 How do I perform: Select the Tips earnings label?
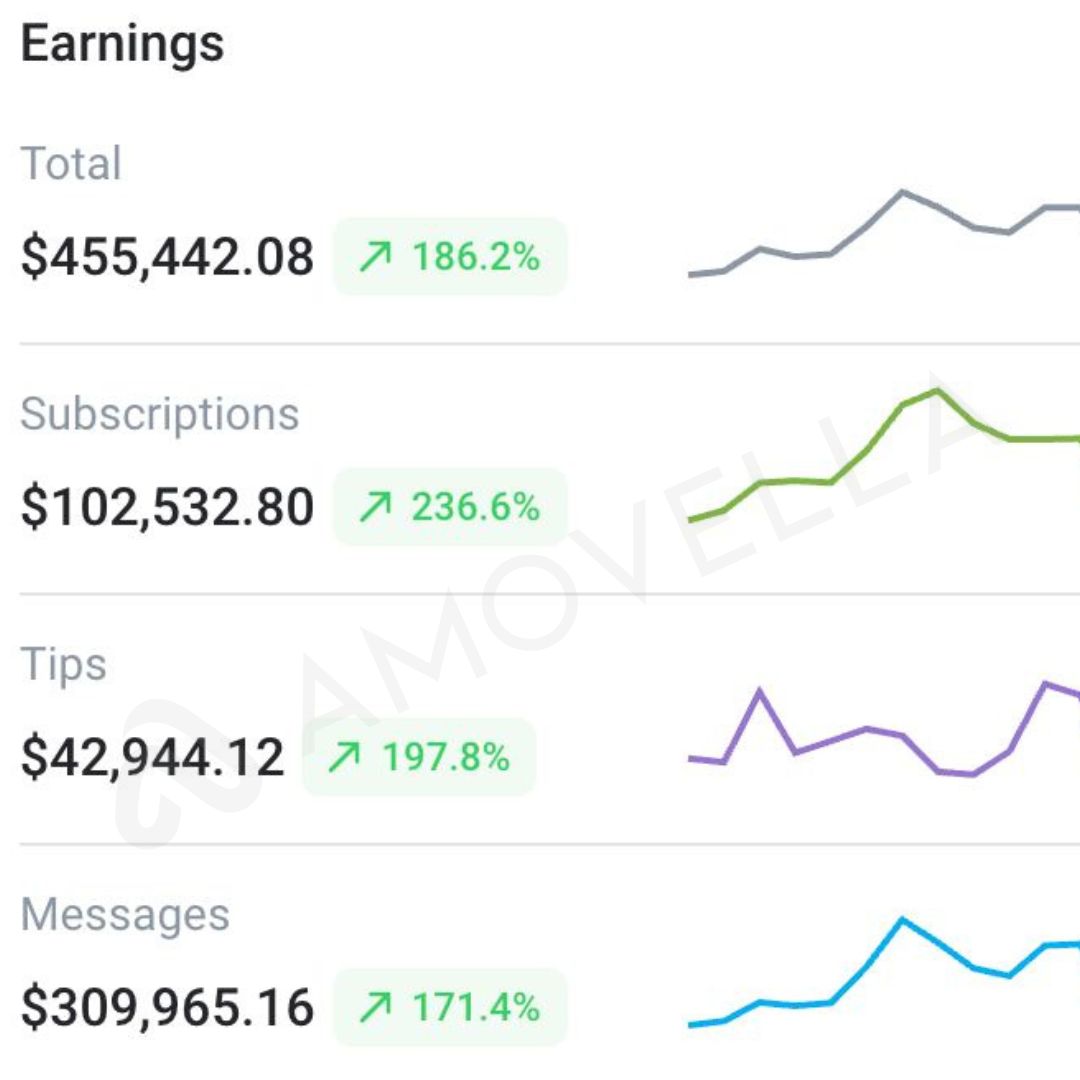point(63,664)
